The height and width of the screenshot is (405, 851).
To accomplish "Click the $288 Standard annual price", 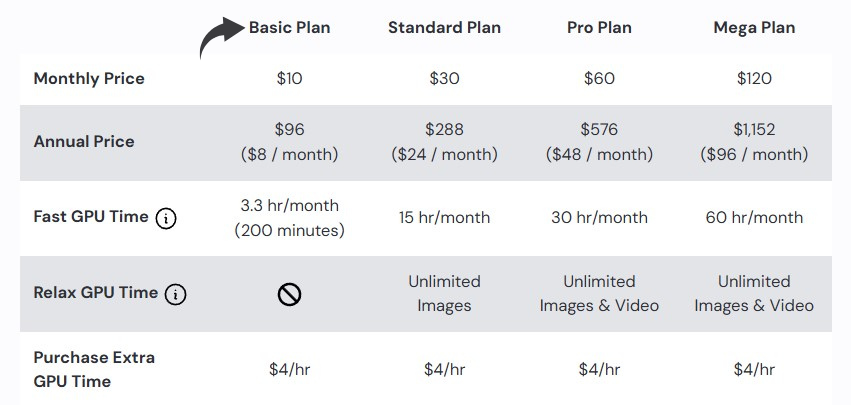I will (444, 130).
